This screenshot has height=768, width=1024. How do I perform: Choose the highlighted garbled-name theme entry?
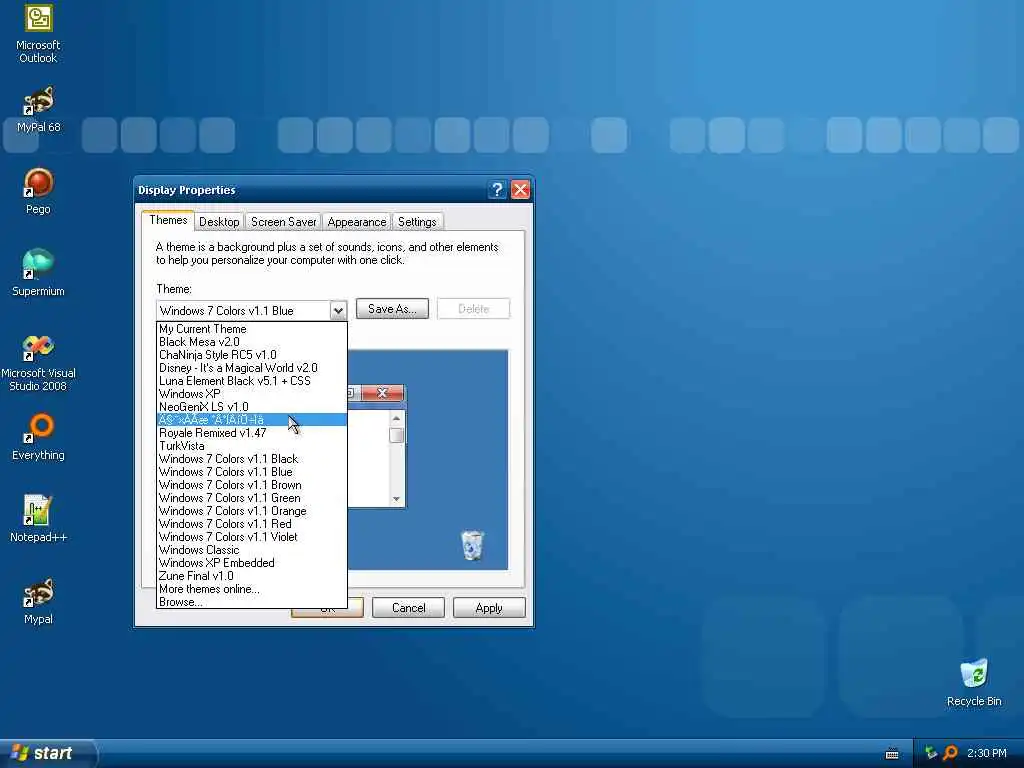251,420
